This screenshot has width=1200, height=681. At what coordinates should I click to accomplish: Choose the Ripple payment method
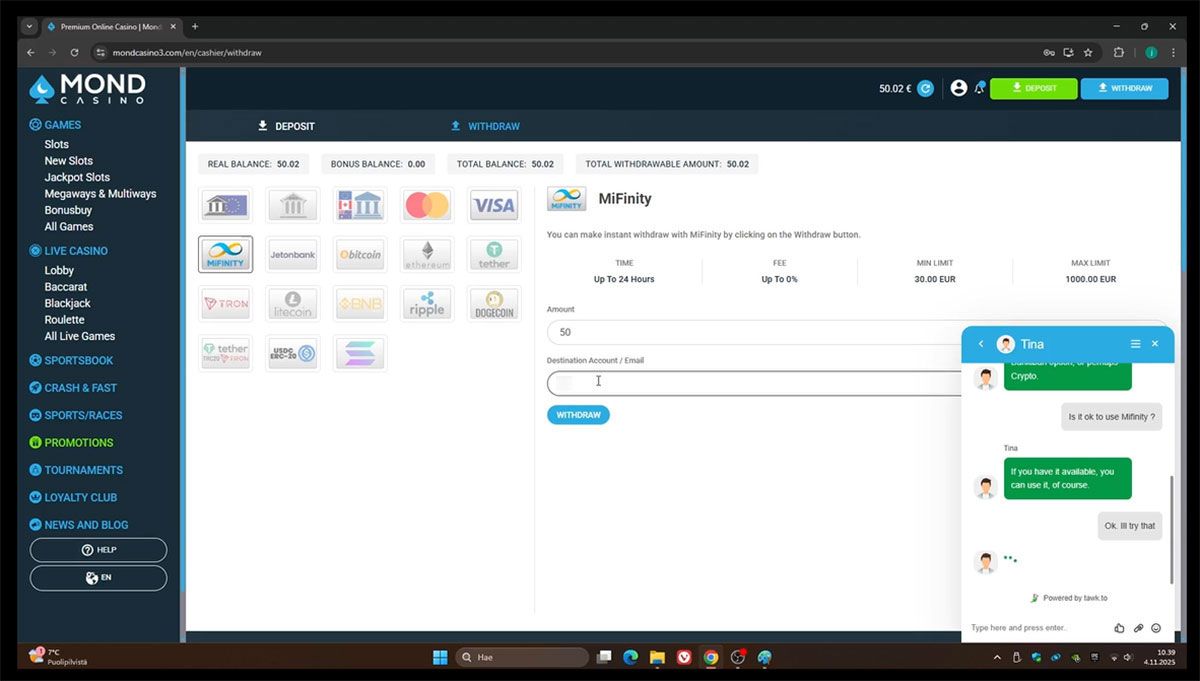427,304
